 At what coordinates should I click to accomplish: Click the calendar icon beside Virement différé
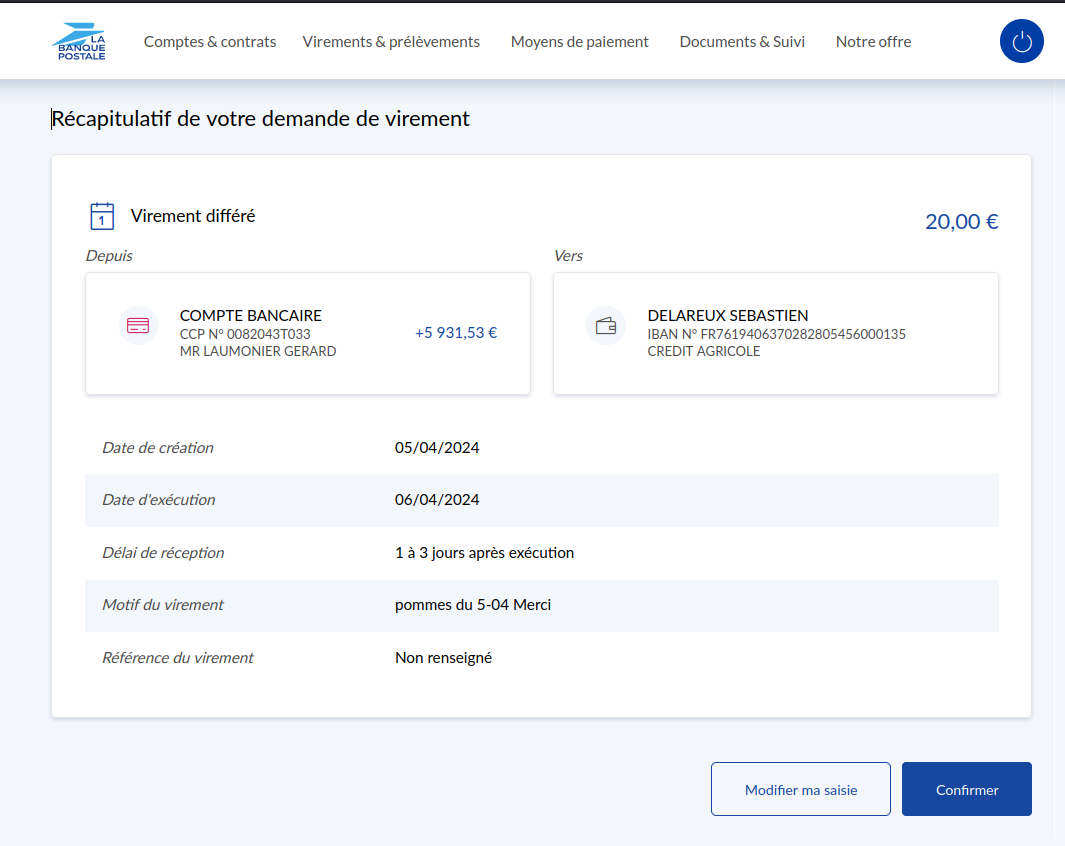[102, 216]
